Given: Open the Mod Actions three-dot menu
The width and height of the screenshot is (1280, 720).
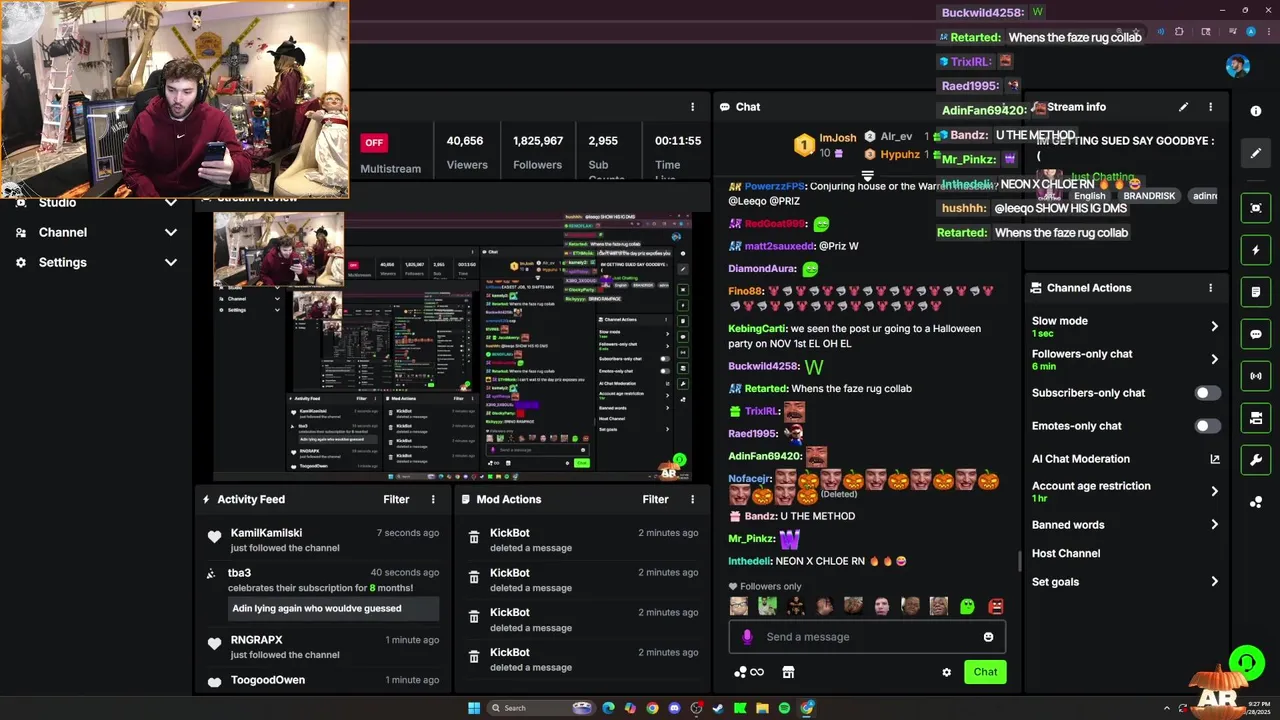Looking at the screenshot, I should point(692,499).
